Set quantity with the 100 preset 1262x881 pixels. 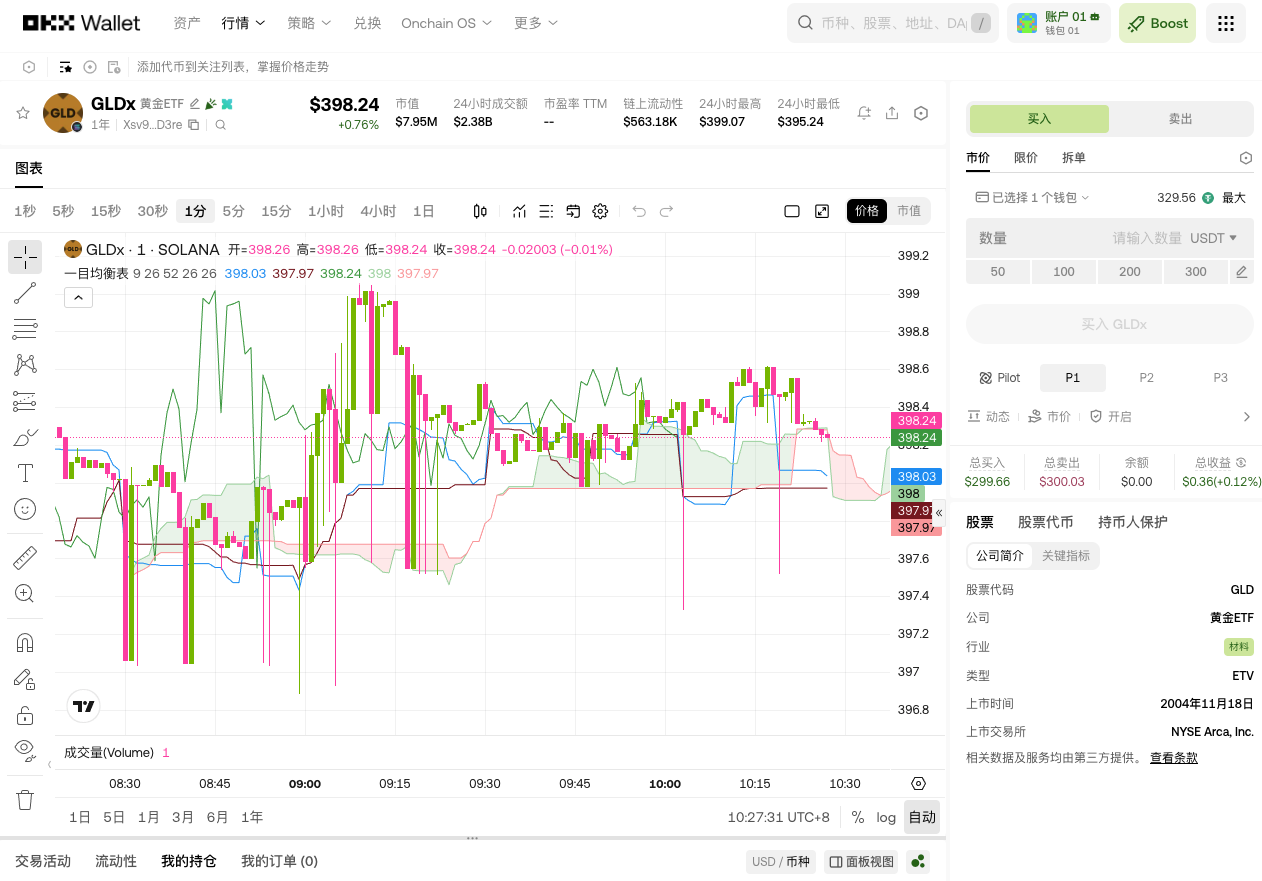(1064, 272)
